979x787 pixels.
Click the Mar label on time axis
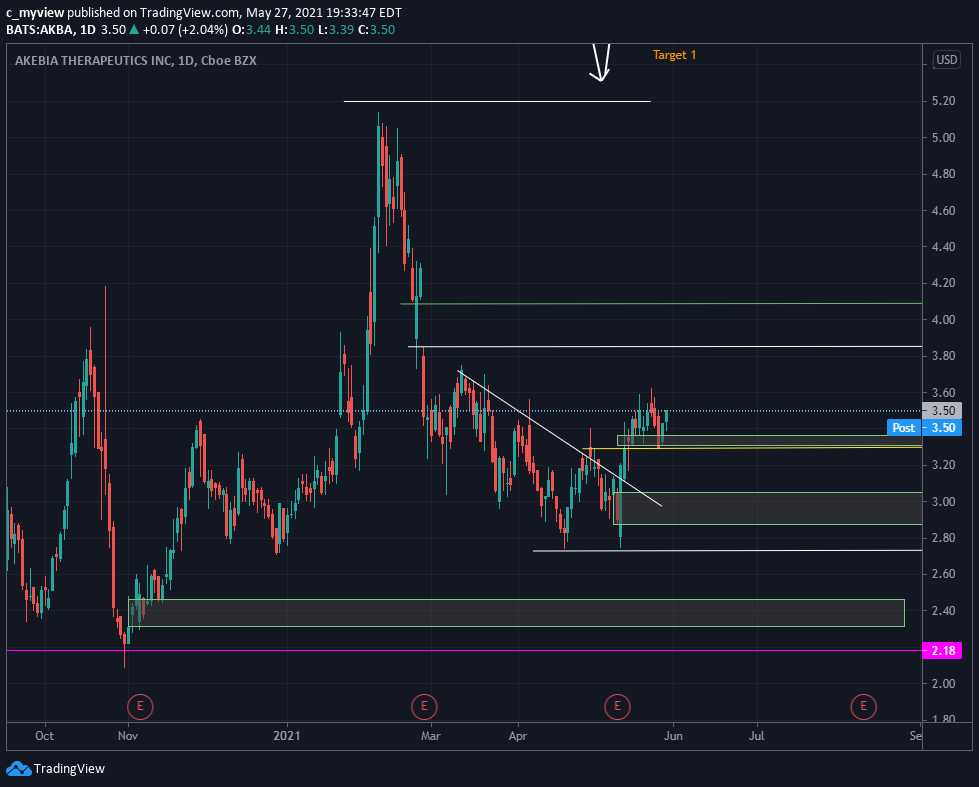click(x=431, y=736)
